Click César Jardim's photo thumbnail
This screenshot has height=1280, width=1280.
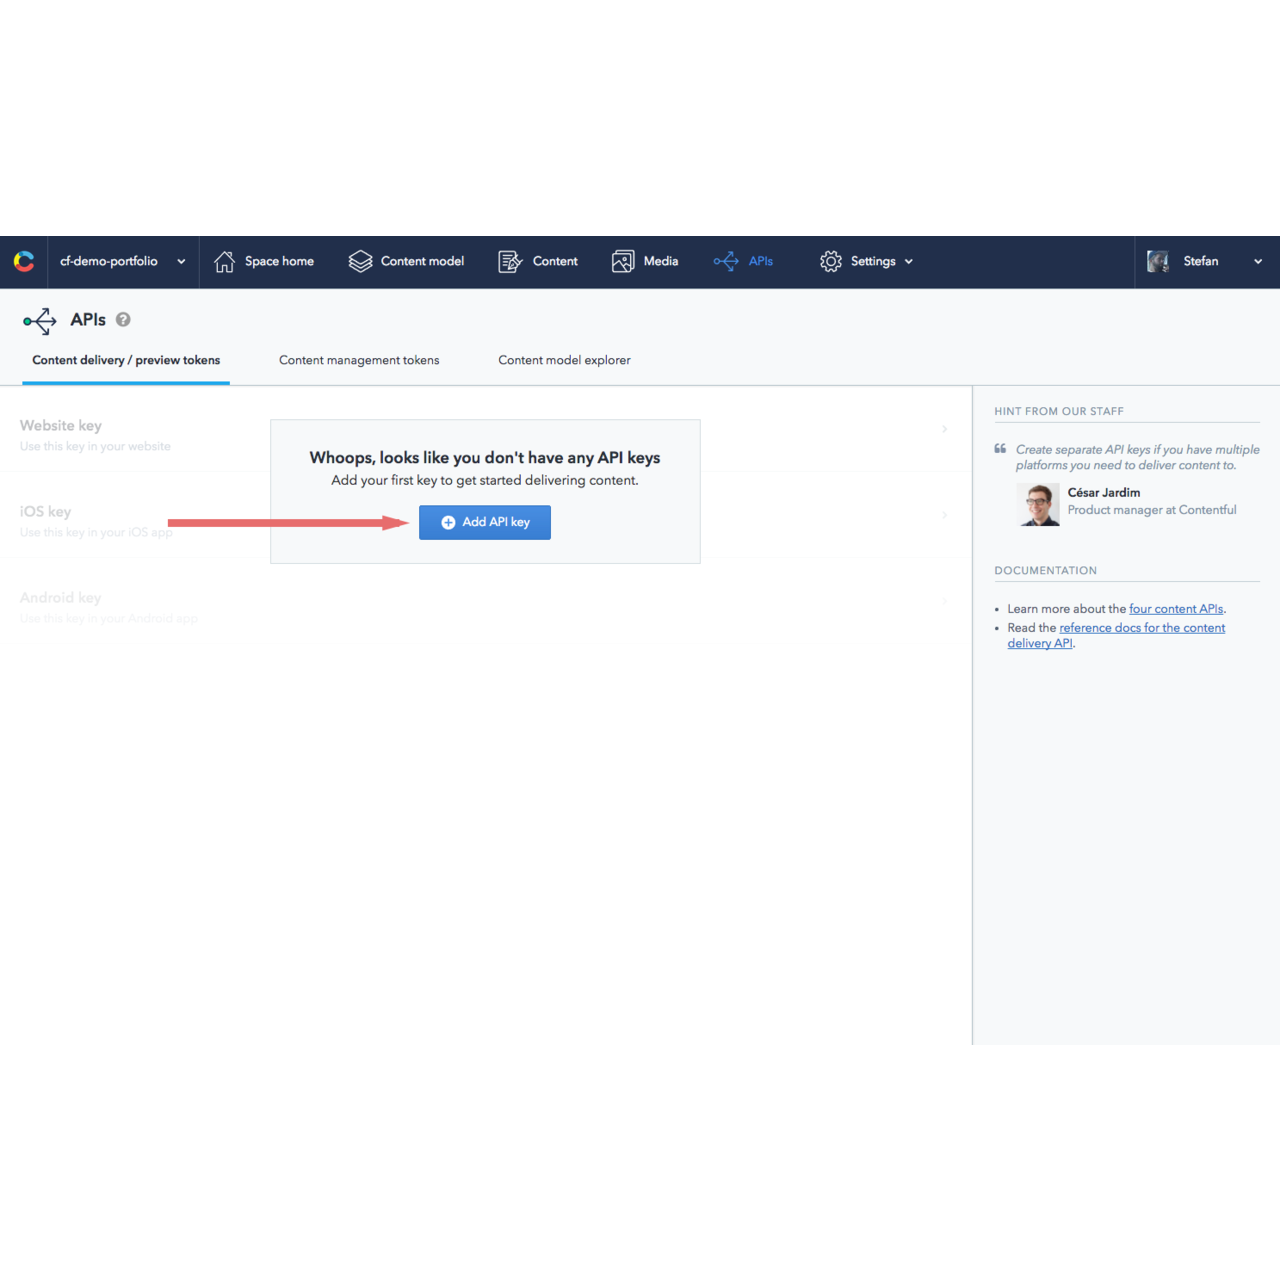click(x=1038, y=504)
